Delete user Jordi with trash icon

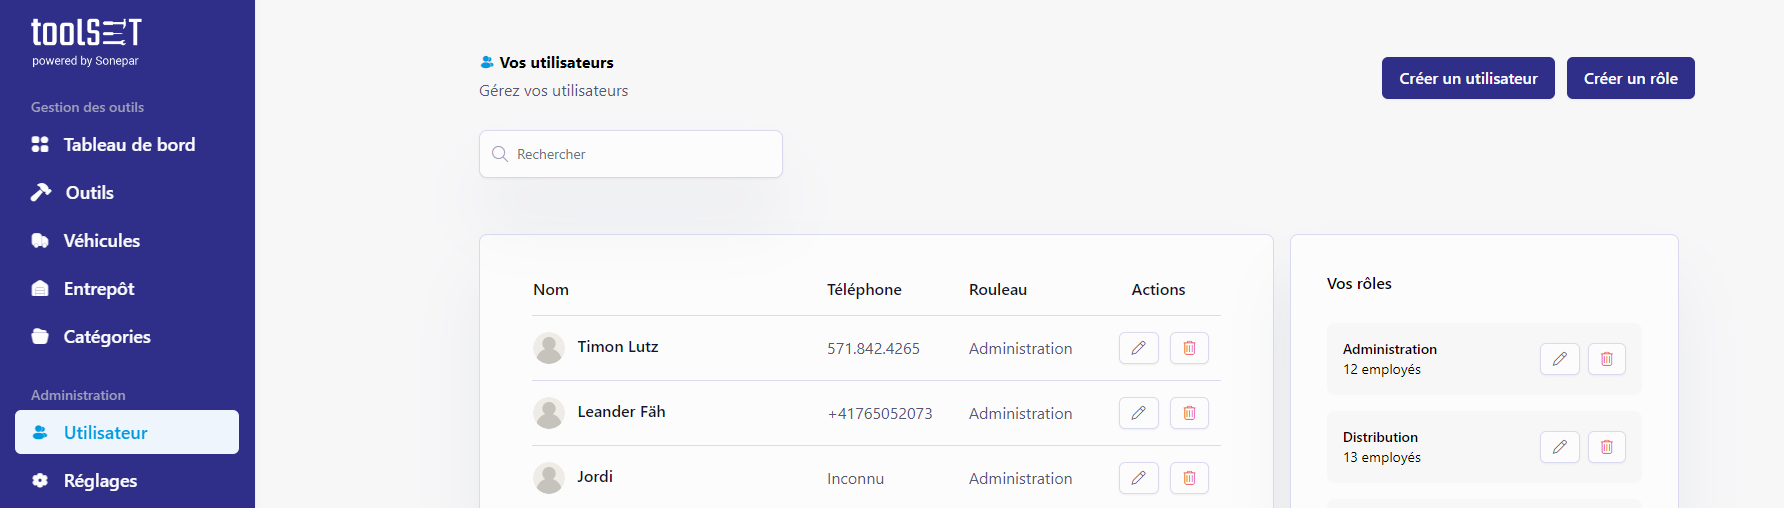coord(1189,478)
